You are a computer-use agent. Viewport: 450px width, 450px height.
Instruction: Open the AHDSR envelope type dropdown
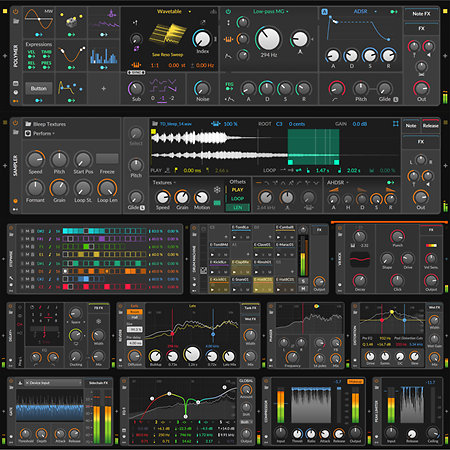click(x=337, y=183)
